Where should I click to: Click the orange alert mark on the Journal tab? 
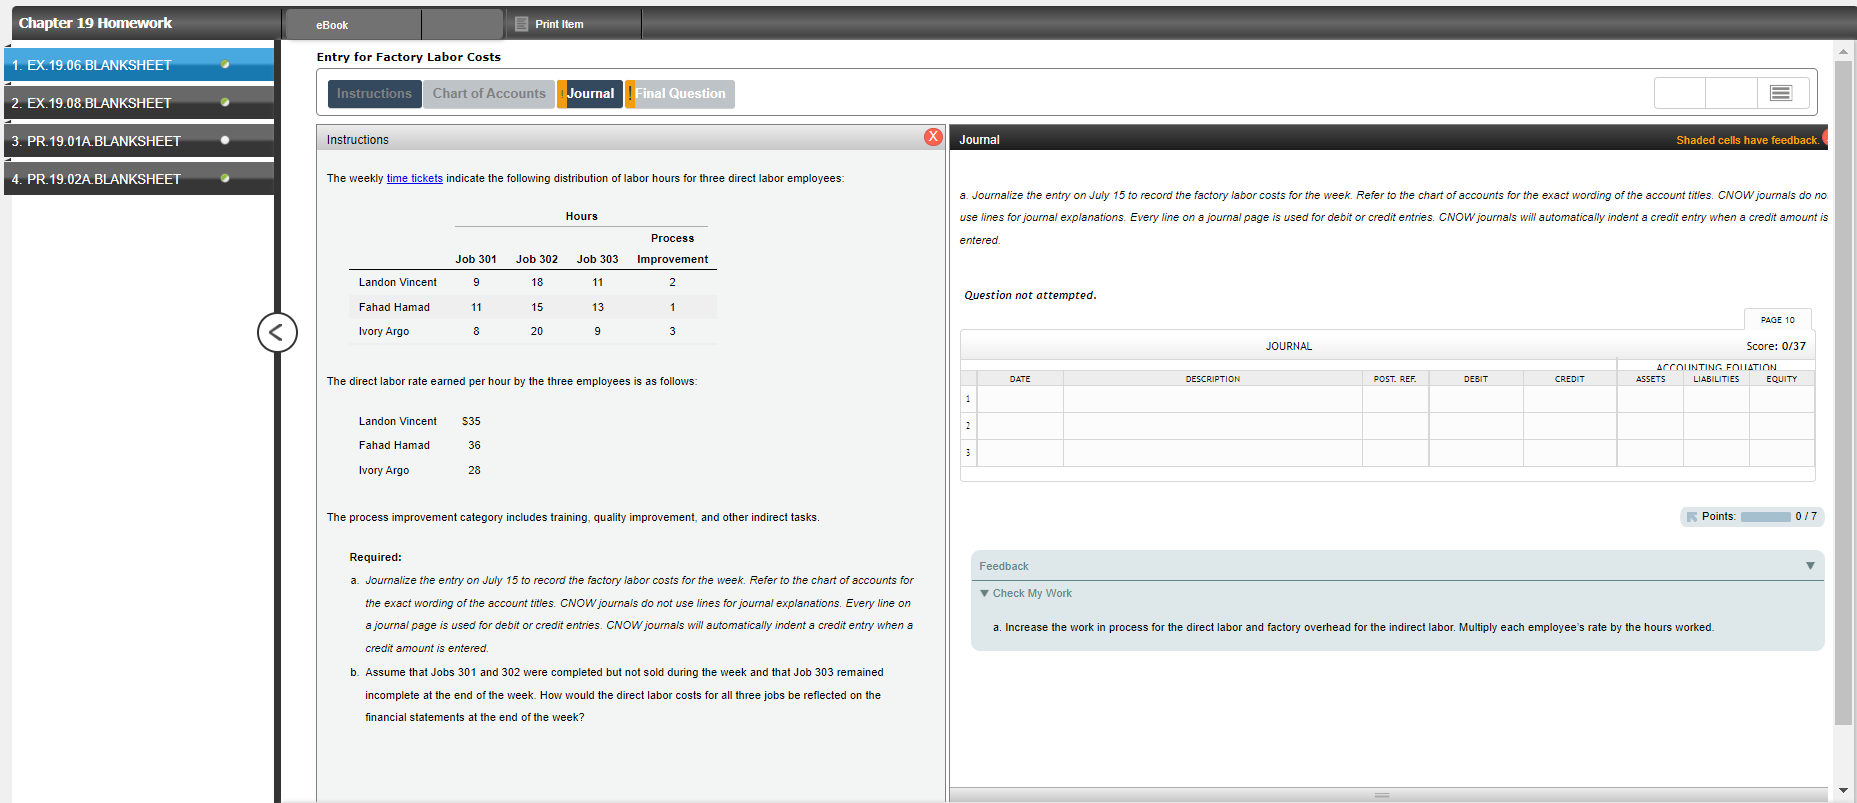tap(562, 94)
